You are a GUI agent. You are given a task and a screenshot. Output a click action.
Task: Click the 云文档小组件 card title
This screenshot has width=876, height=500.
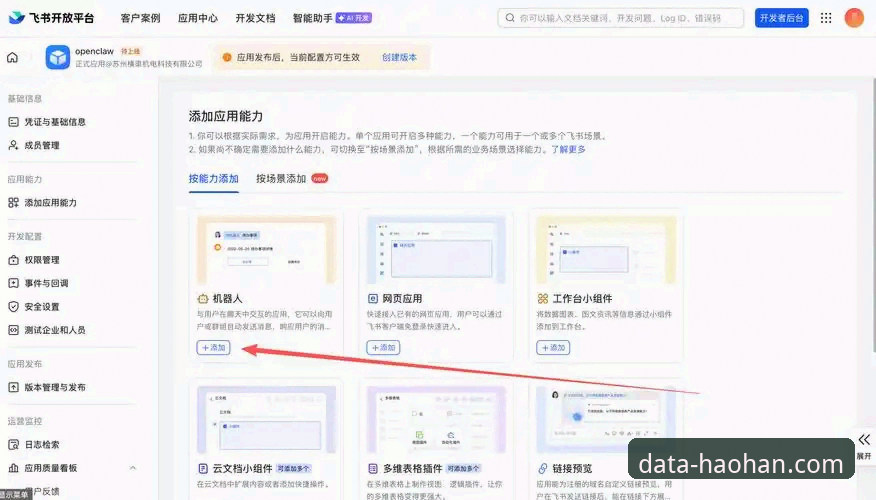[x=242, y=468]
